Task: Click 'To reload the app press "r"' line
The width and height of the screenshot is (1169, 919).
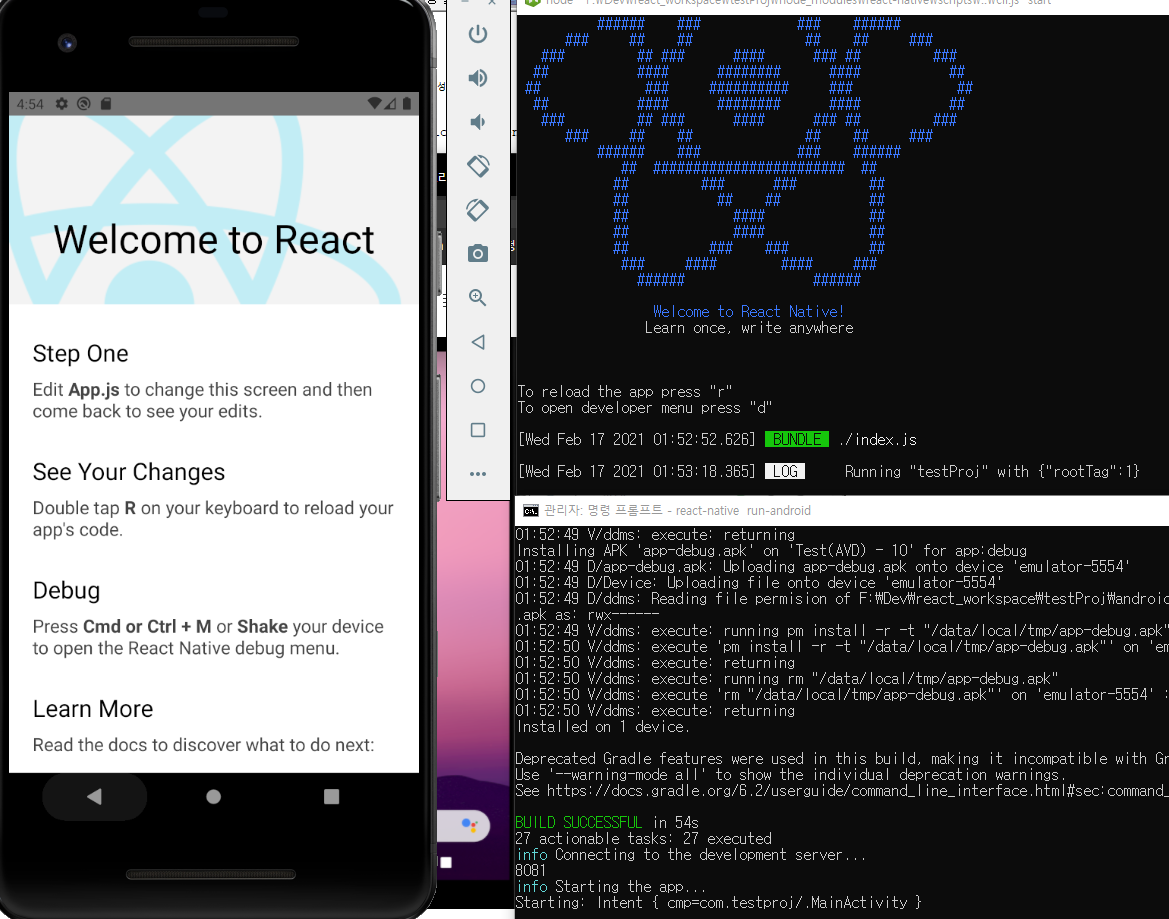Action: pyautogui.click(x=625, y=392)
